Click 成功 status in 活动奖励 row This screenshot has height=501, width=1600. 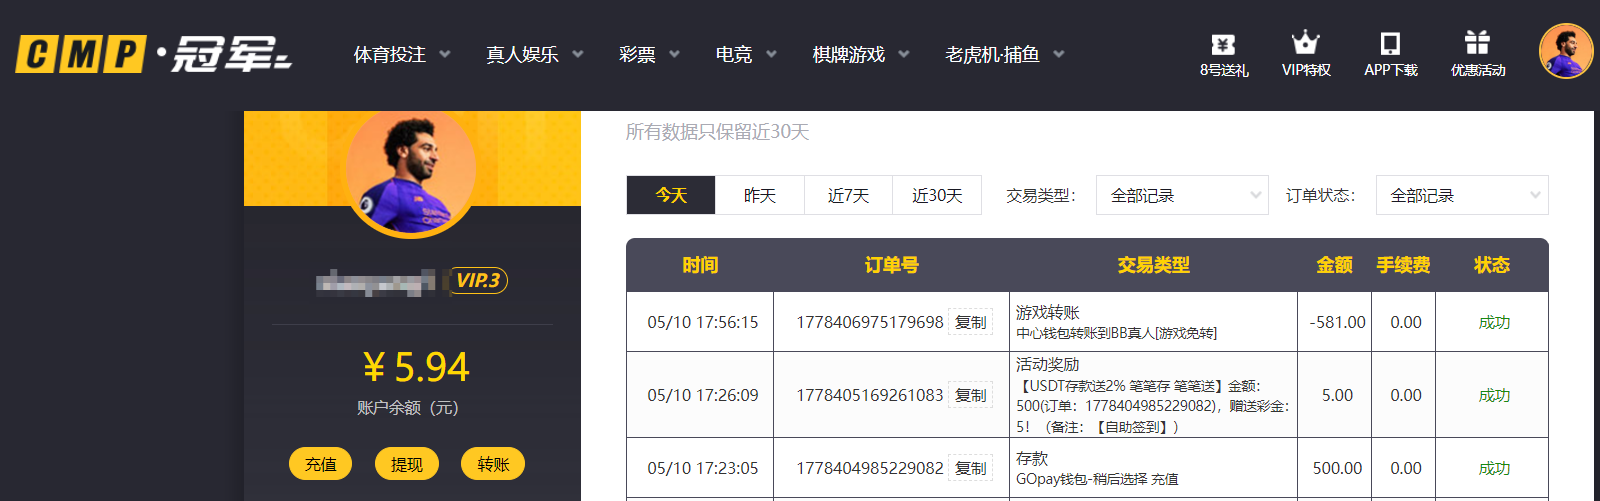[x=1494, y=395]
